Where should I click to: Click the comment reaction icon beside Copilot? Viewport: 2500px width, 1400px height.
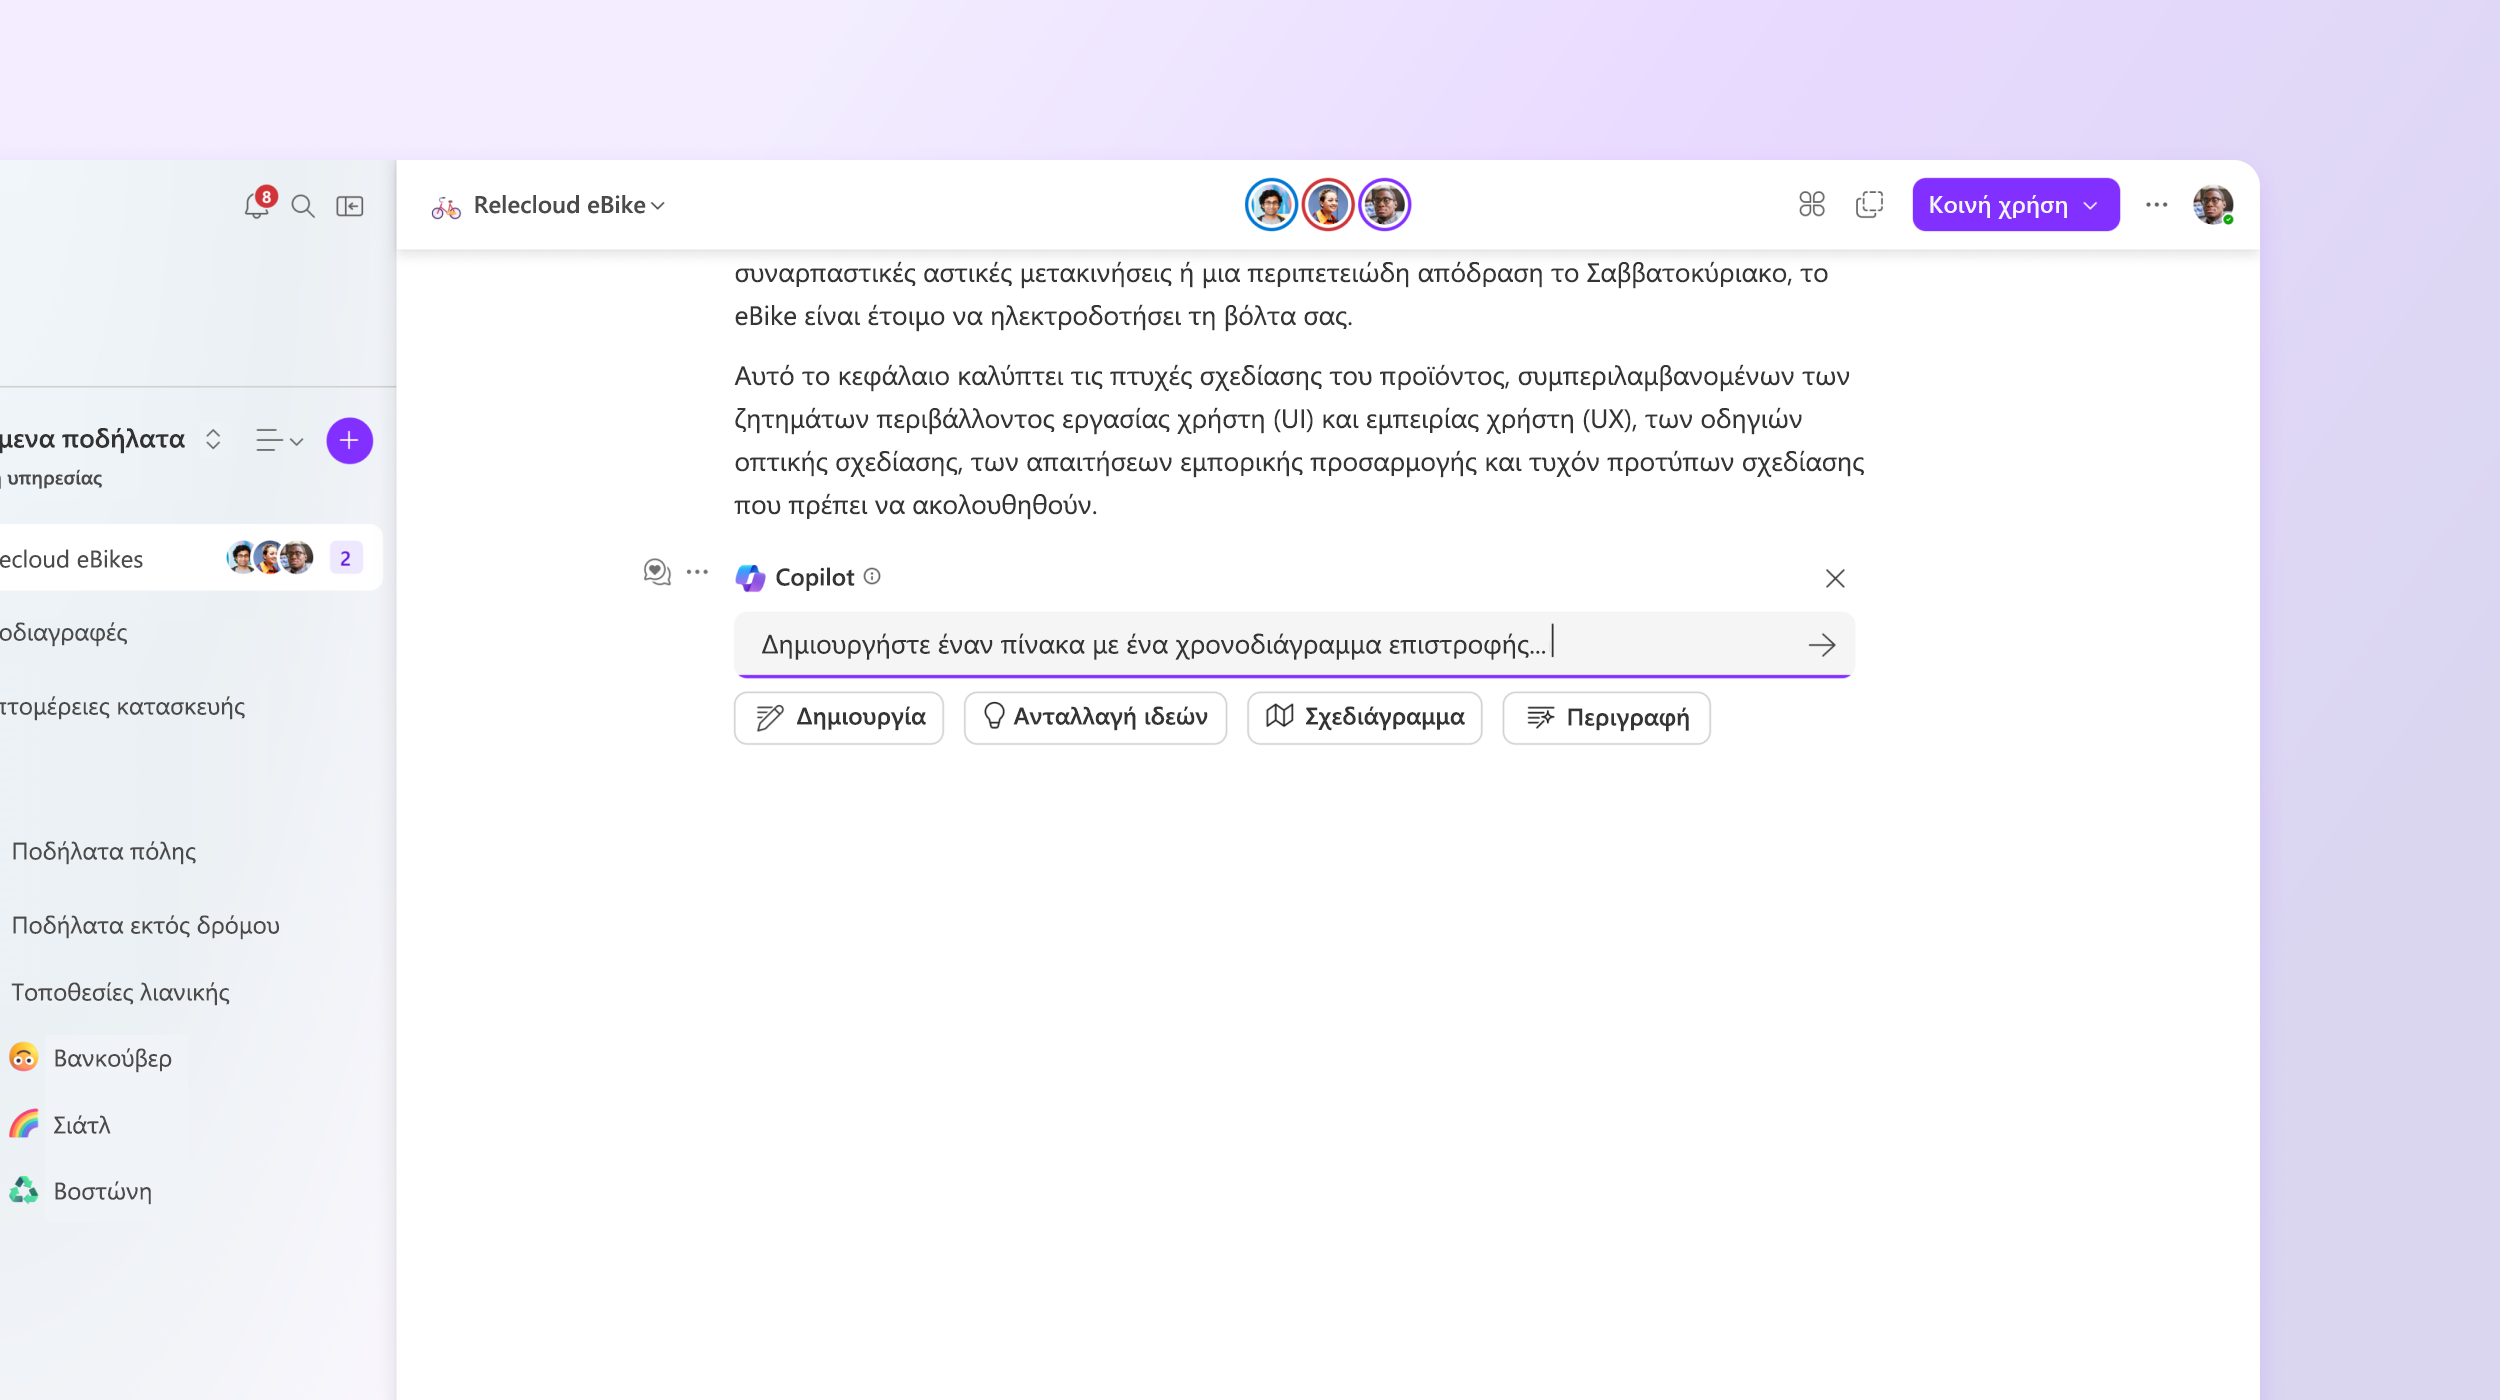pyautogui.click(x=657, y=572)
